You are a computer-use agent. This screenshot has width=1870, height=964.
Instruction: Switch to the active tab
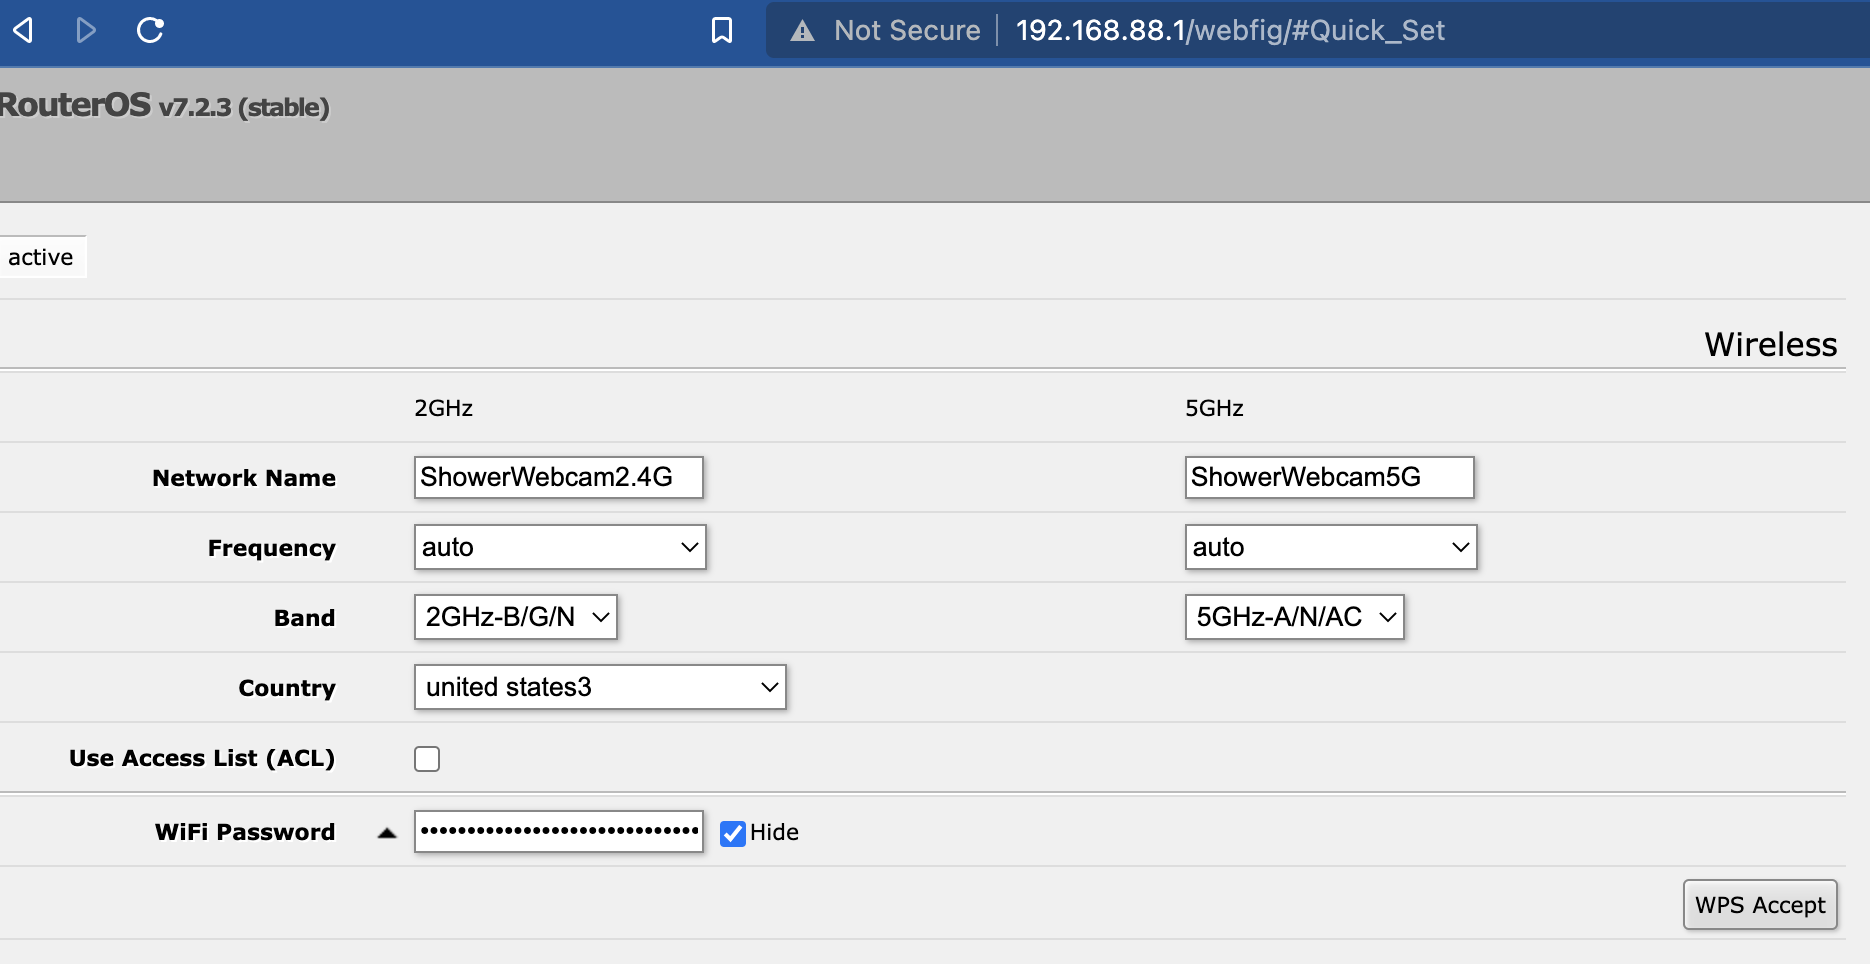pyautogui.click(x=41, y=256)
